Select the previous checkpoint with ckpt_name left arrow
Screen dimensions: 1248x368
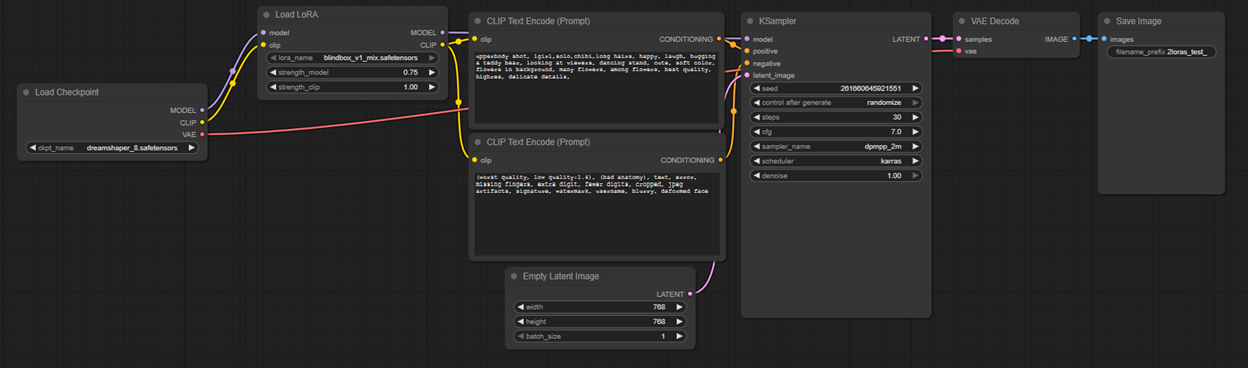point(33,148)
